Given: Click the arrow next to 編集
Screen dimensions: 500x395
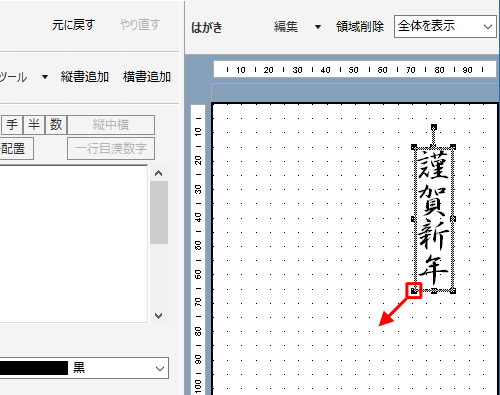Looking at the screenshot, I should tap(318, 27).
